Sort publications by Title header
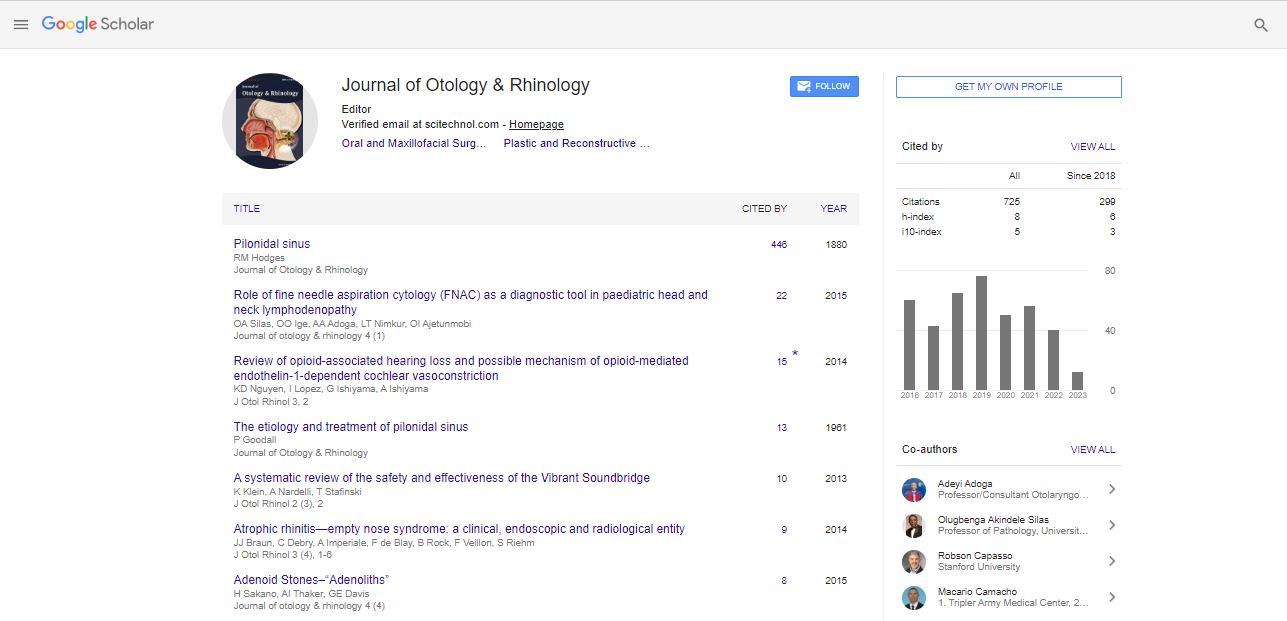The width and height of the screenshot is (1287, 621). (x=247, y=209)
